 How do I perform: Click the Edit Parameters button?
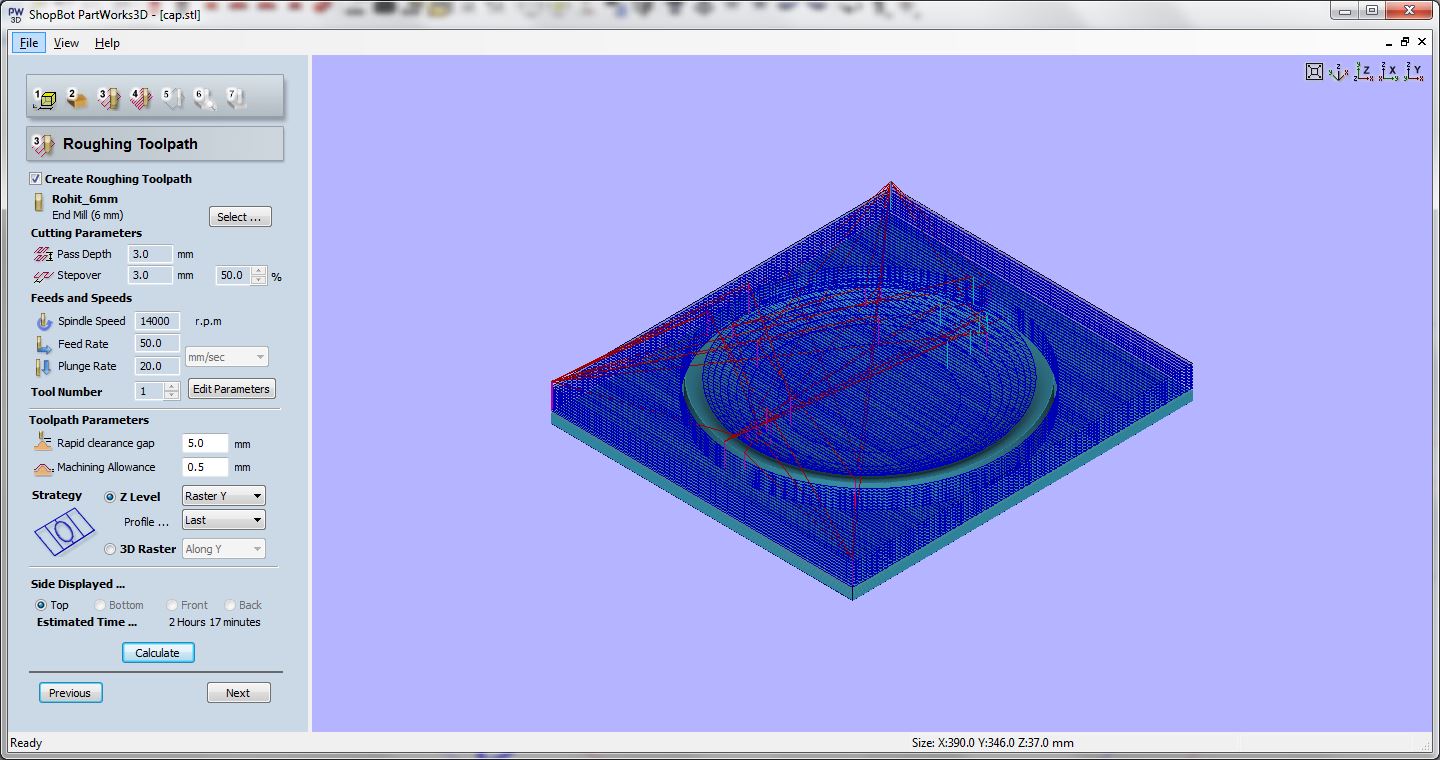[x=231, y=389]
